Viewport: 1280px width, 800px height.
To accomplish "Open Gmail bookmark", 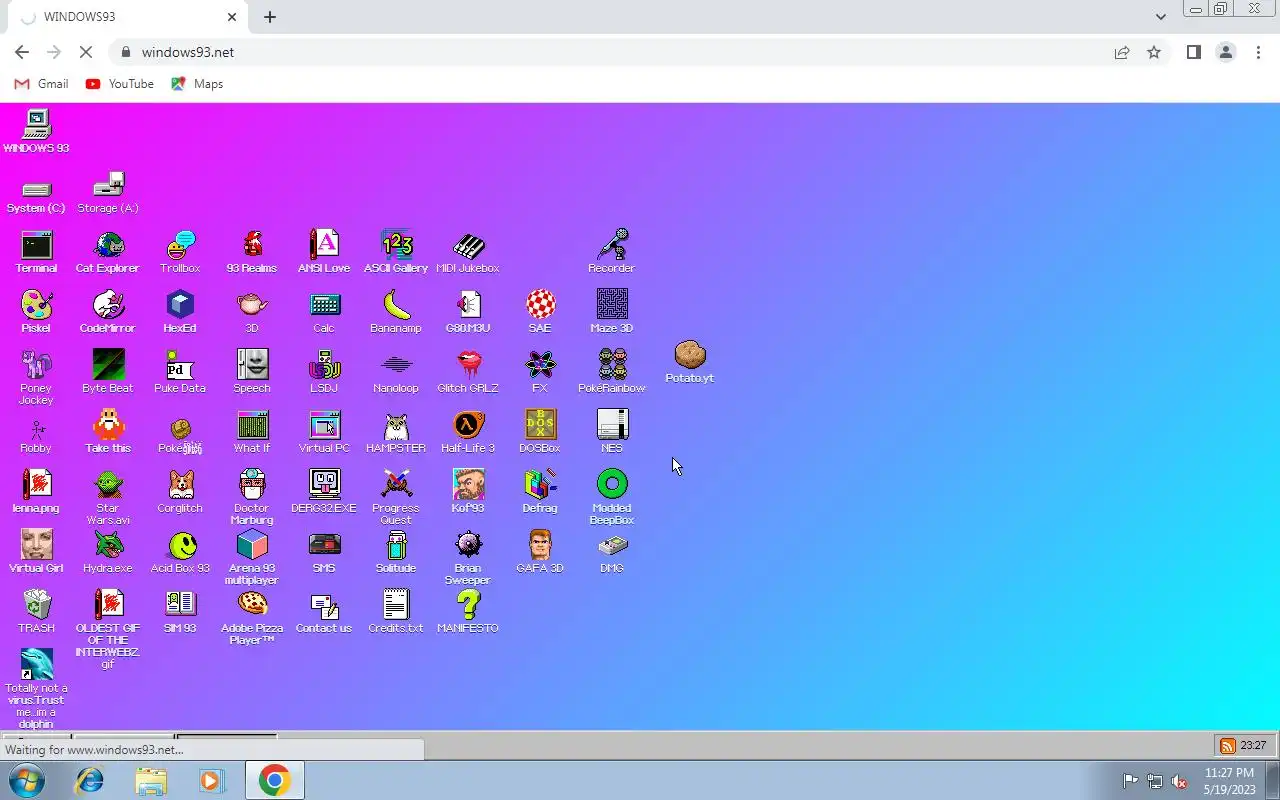I will click(x=42, y=84).
